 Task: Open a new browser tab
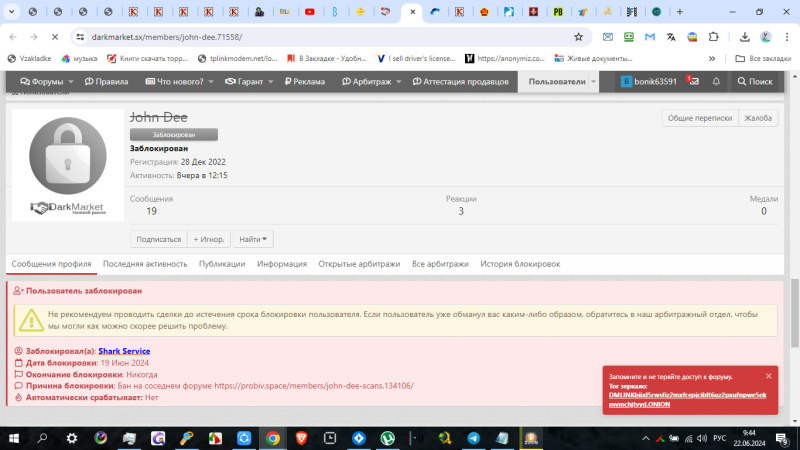pyautogui.click(x=680, y=12)
